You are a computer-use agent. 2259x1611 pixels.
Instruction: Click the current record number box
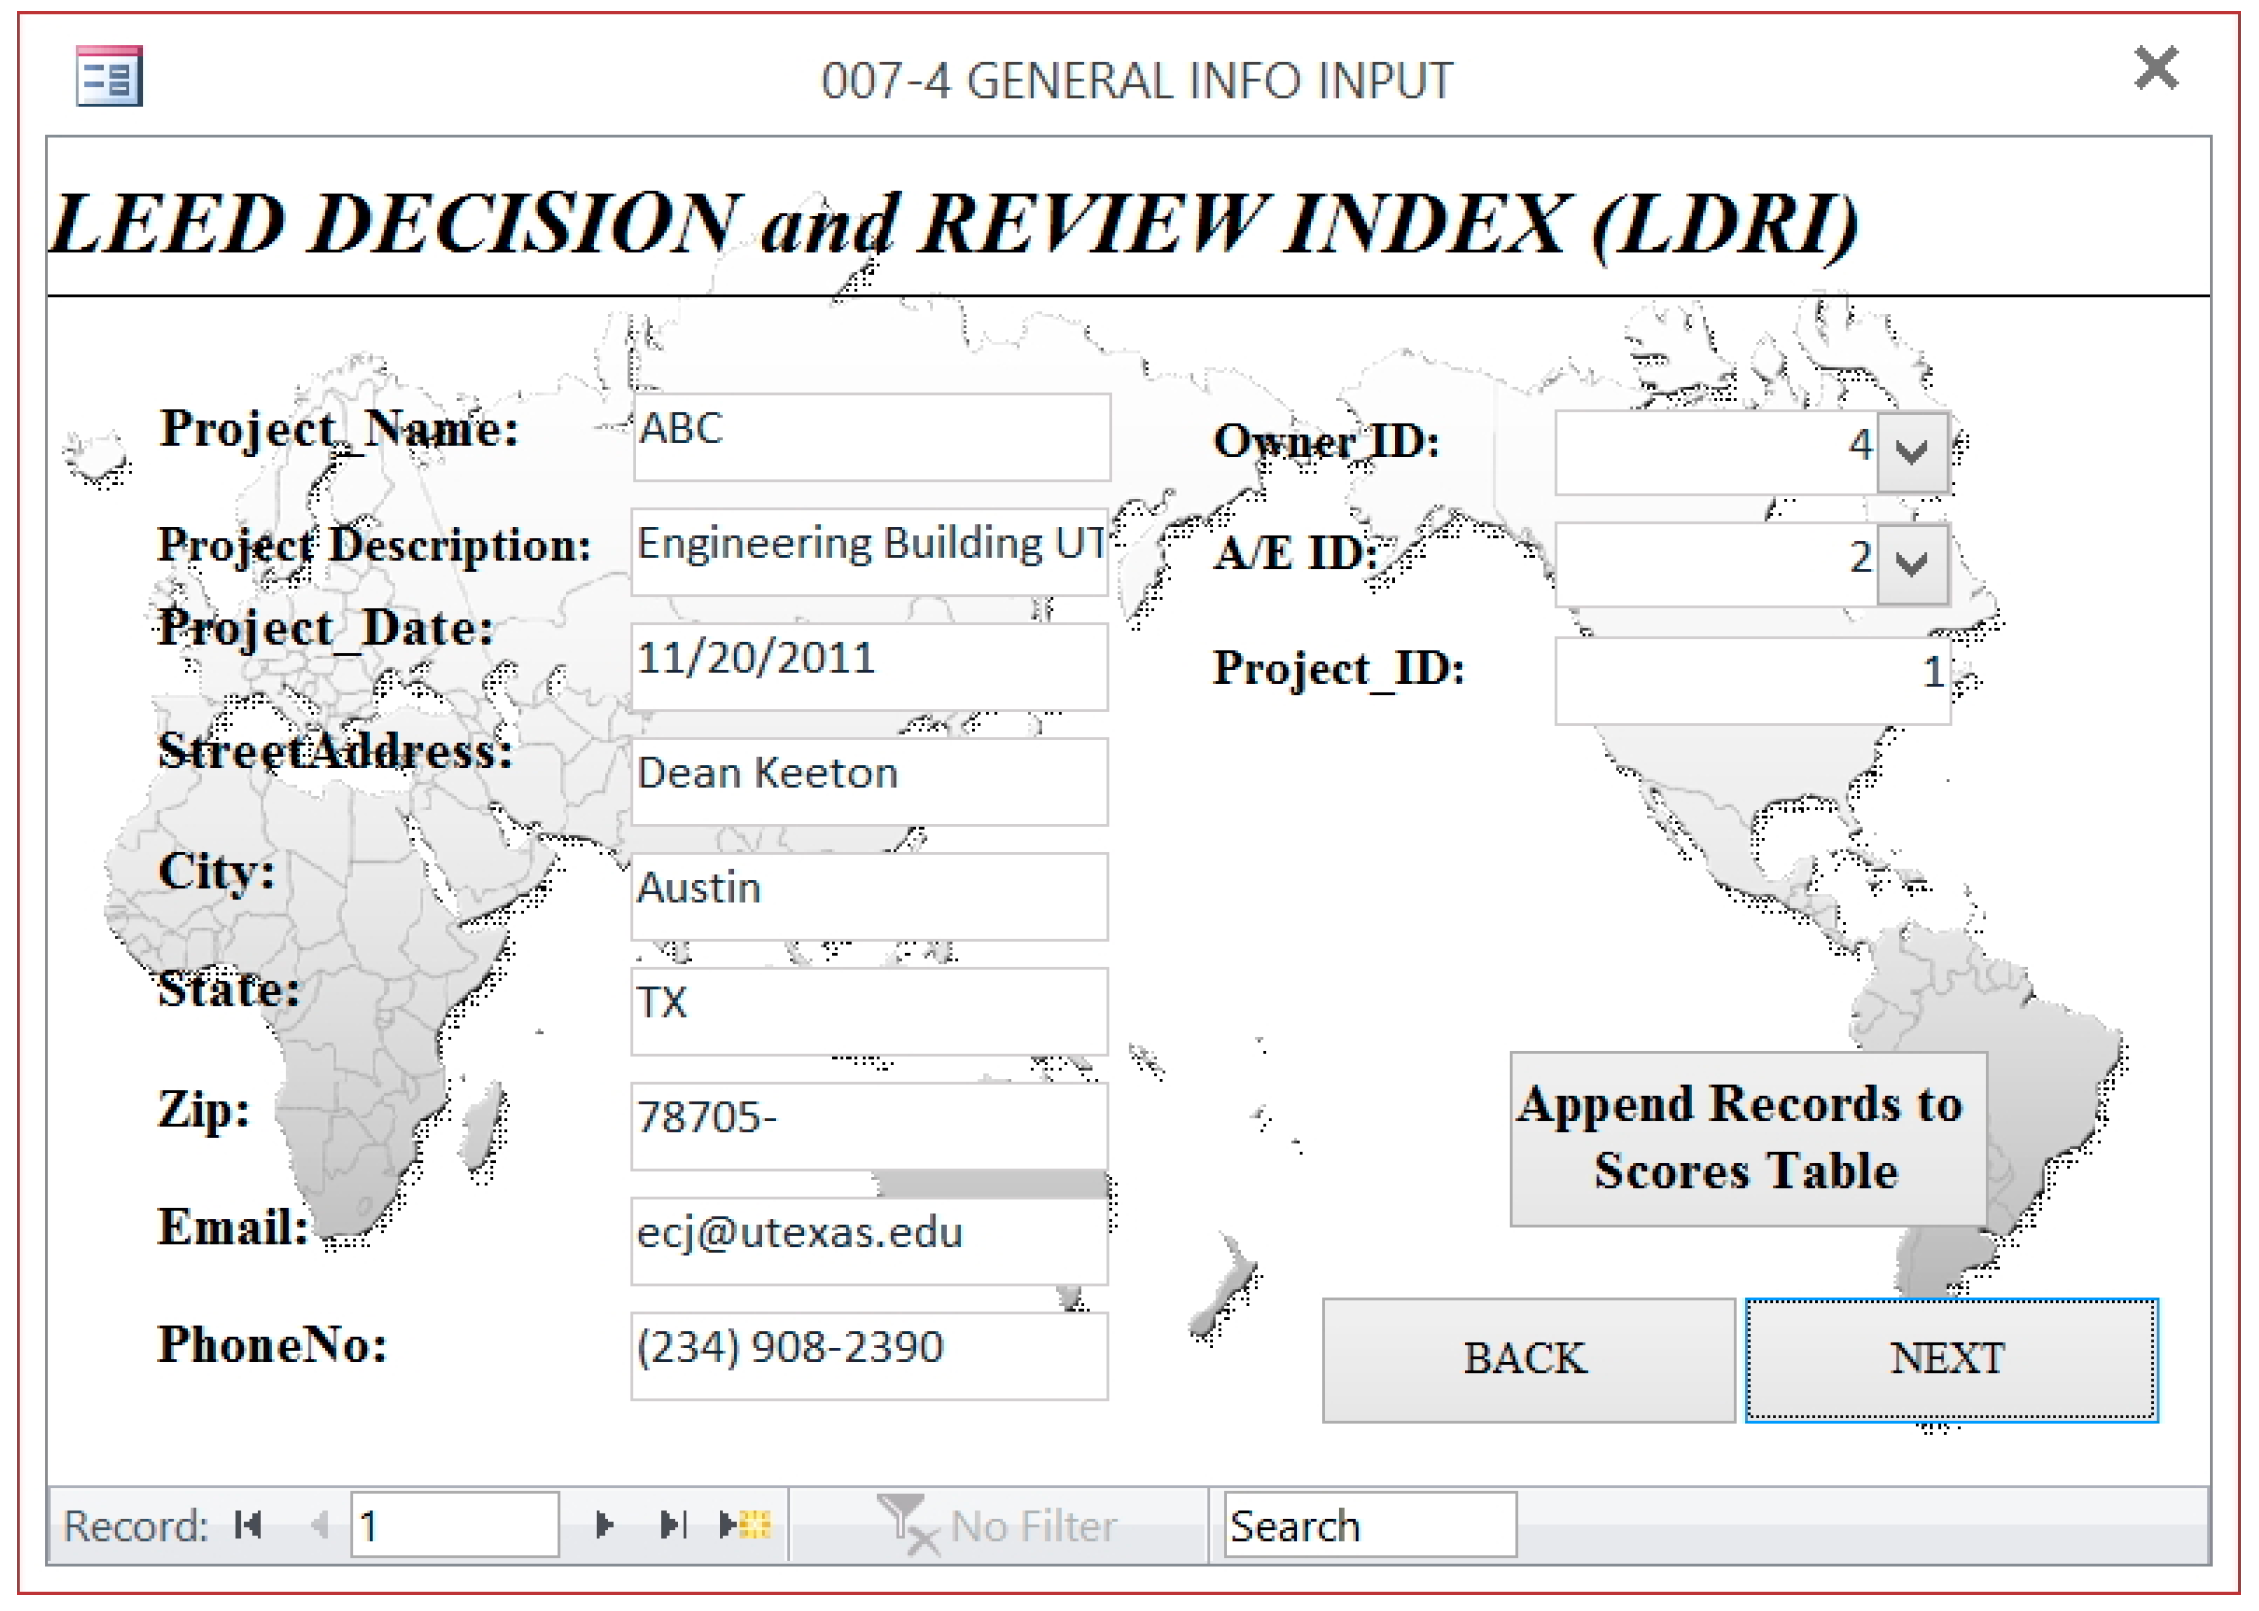point(454,1526)
